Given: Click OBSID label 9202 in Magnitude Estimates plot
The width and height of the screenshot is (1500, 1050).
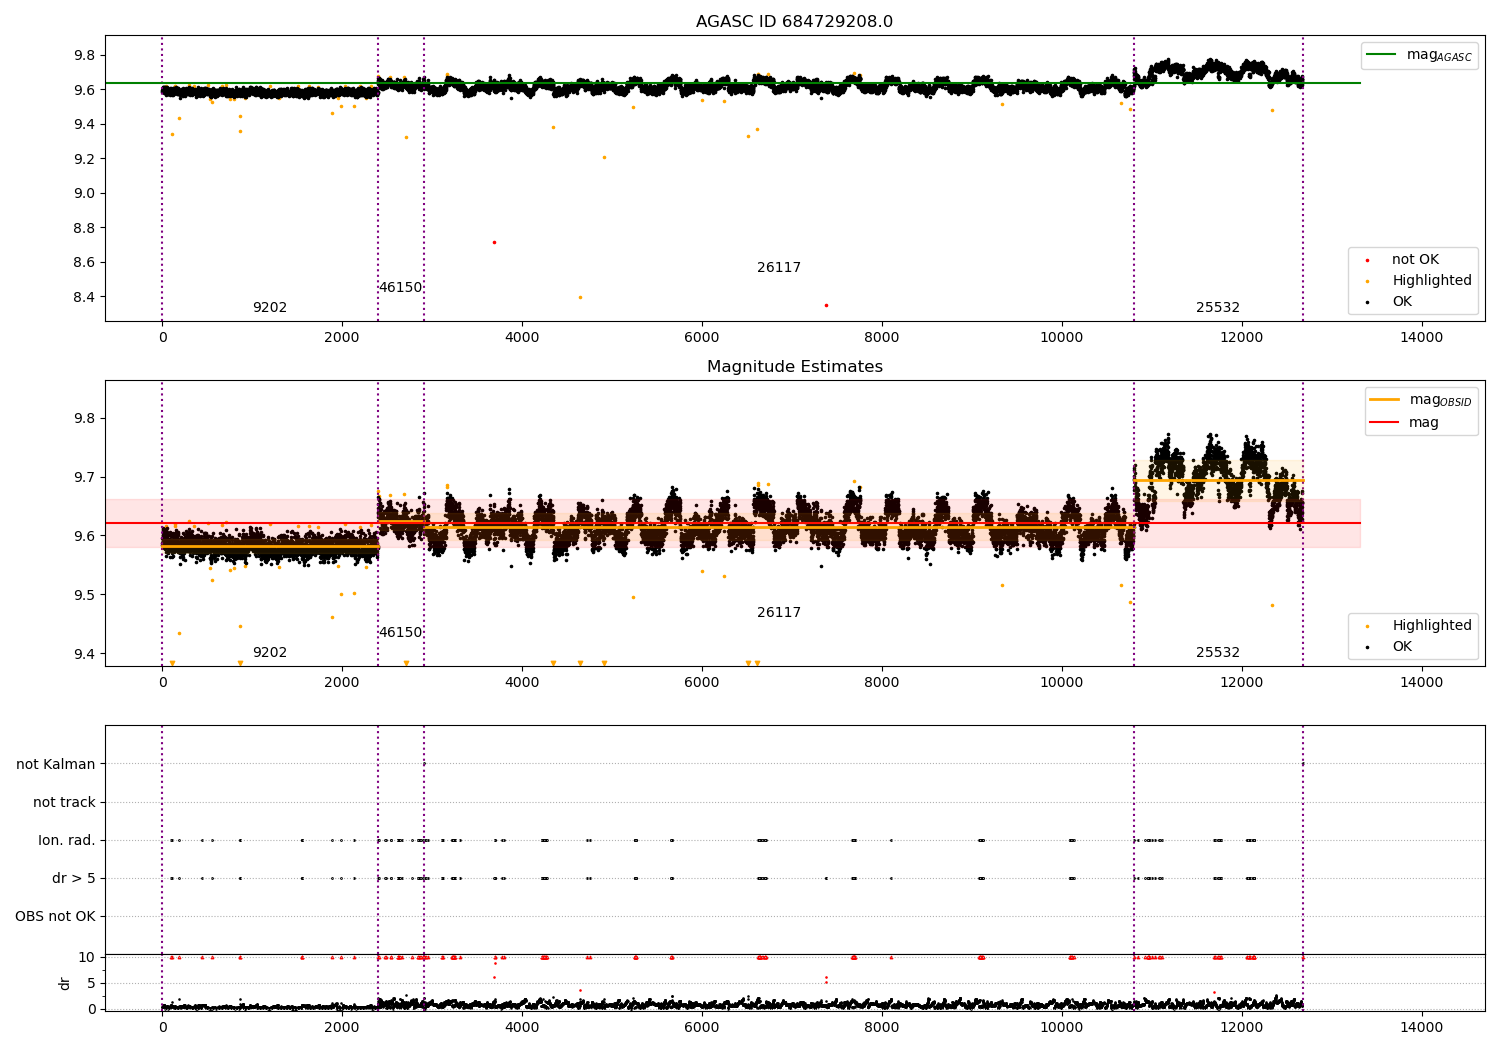Looking at the screenshot, I should pos(270,653).
